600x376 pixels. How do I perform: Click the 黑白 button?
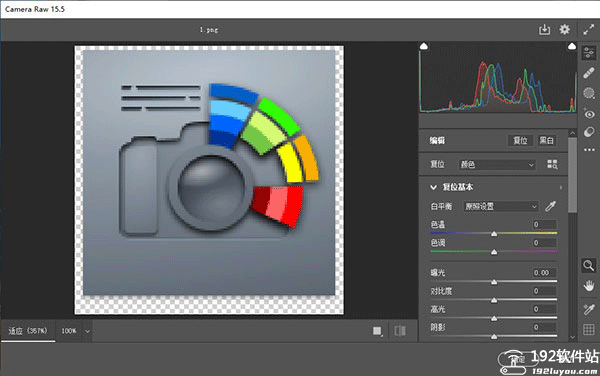546,140
